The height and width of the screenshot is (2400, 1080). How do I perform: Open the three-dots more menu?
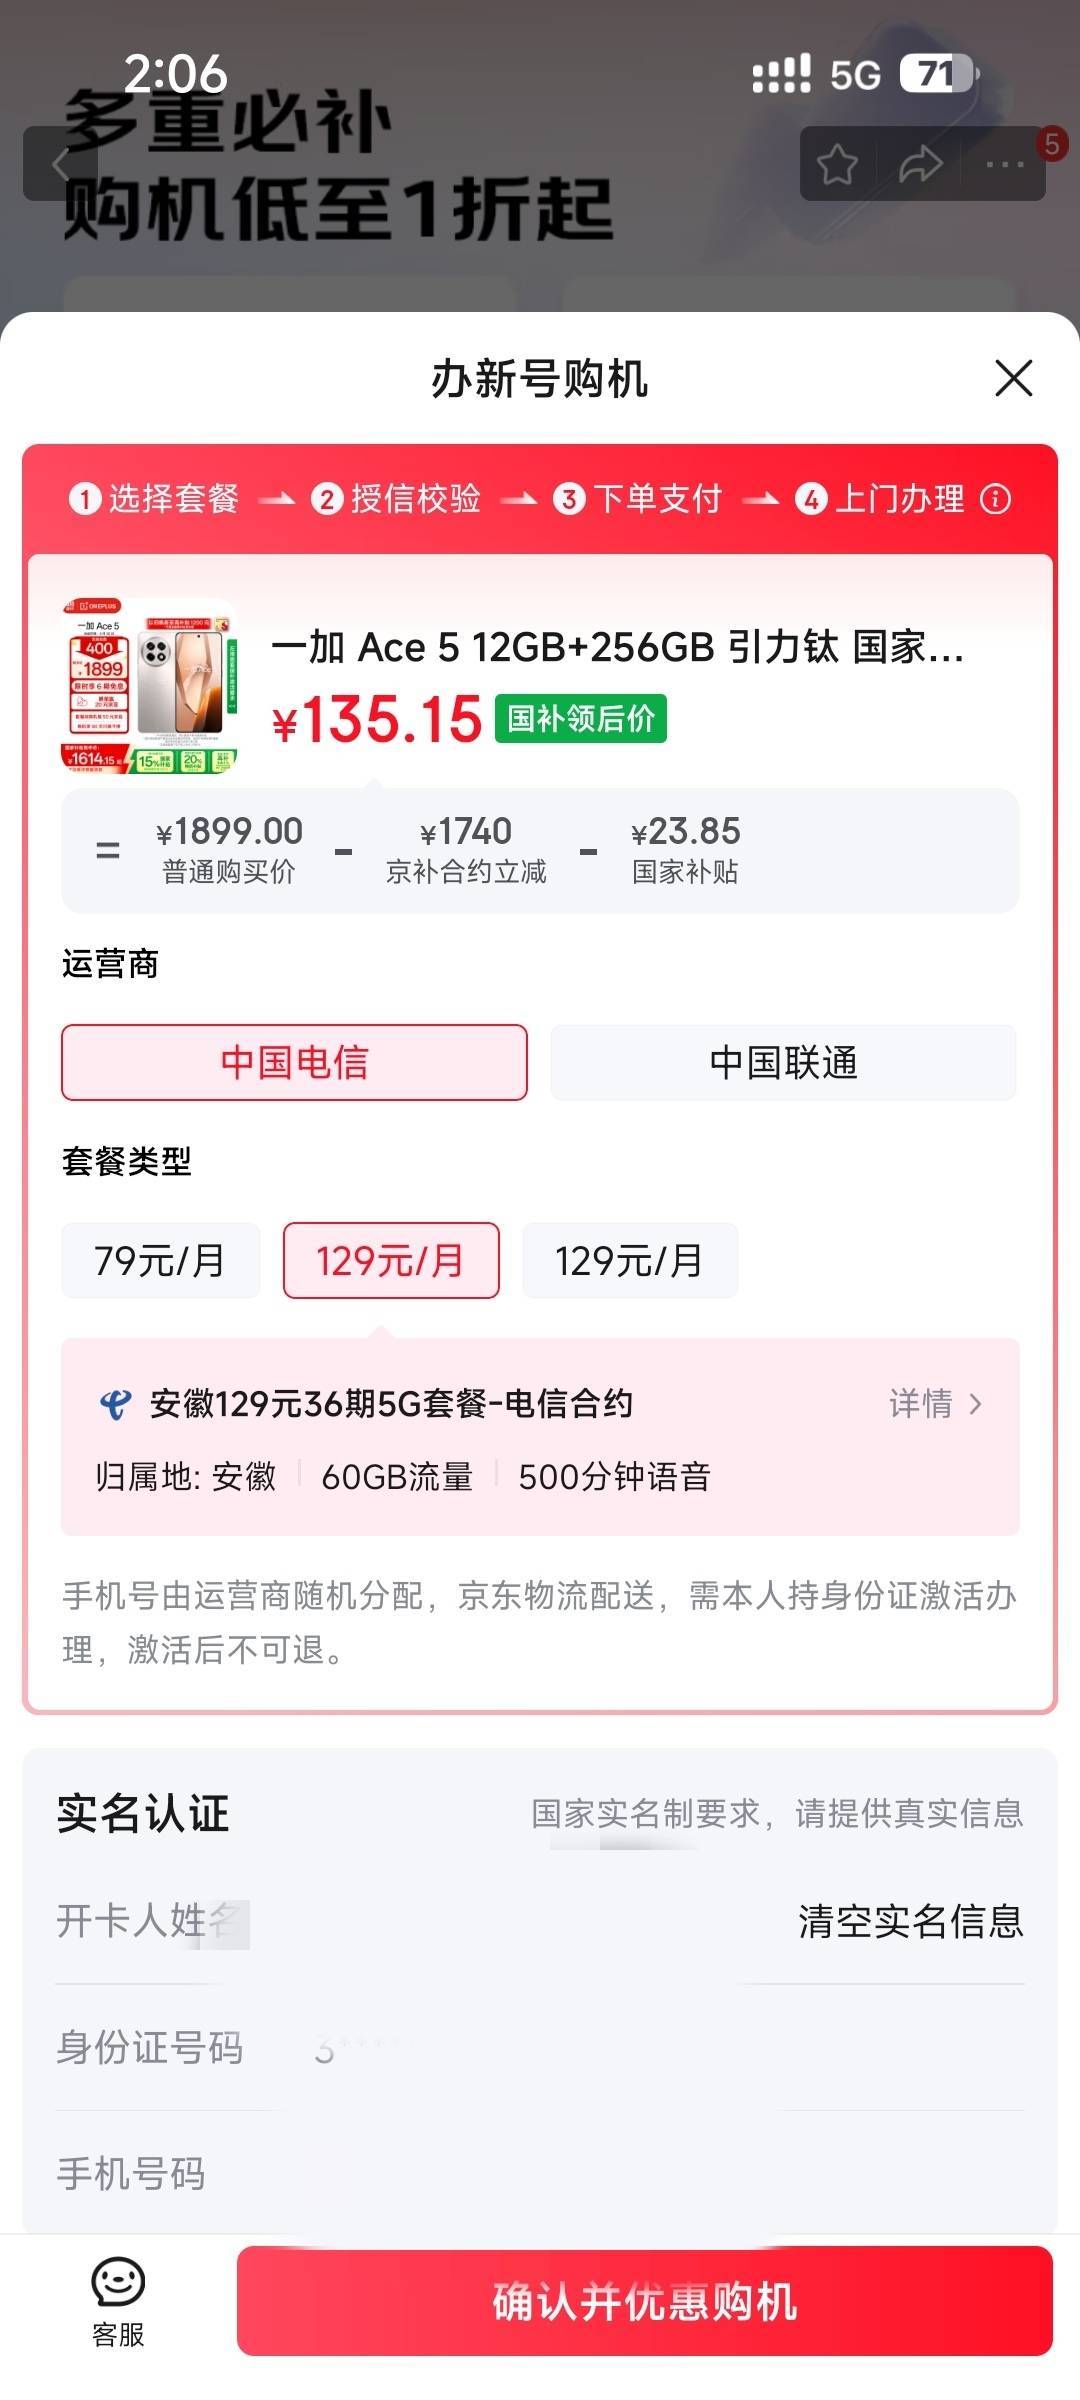[1004, 165]
